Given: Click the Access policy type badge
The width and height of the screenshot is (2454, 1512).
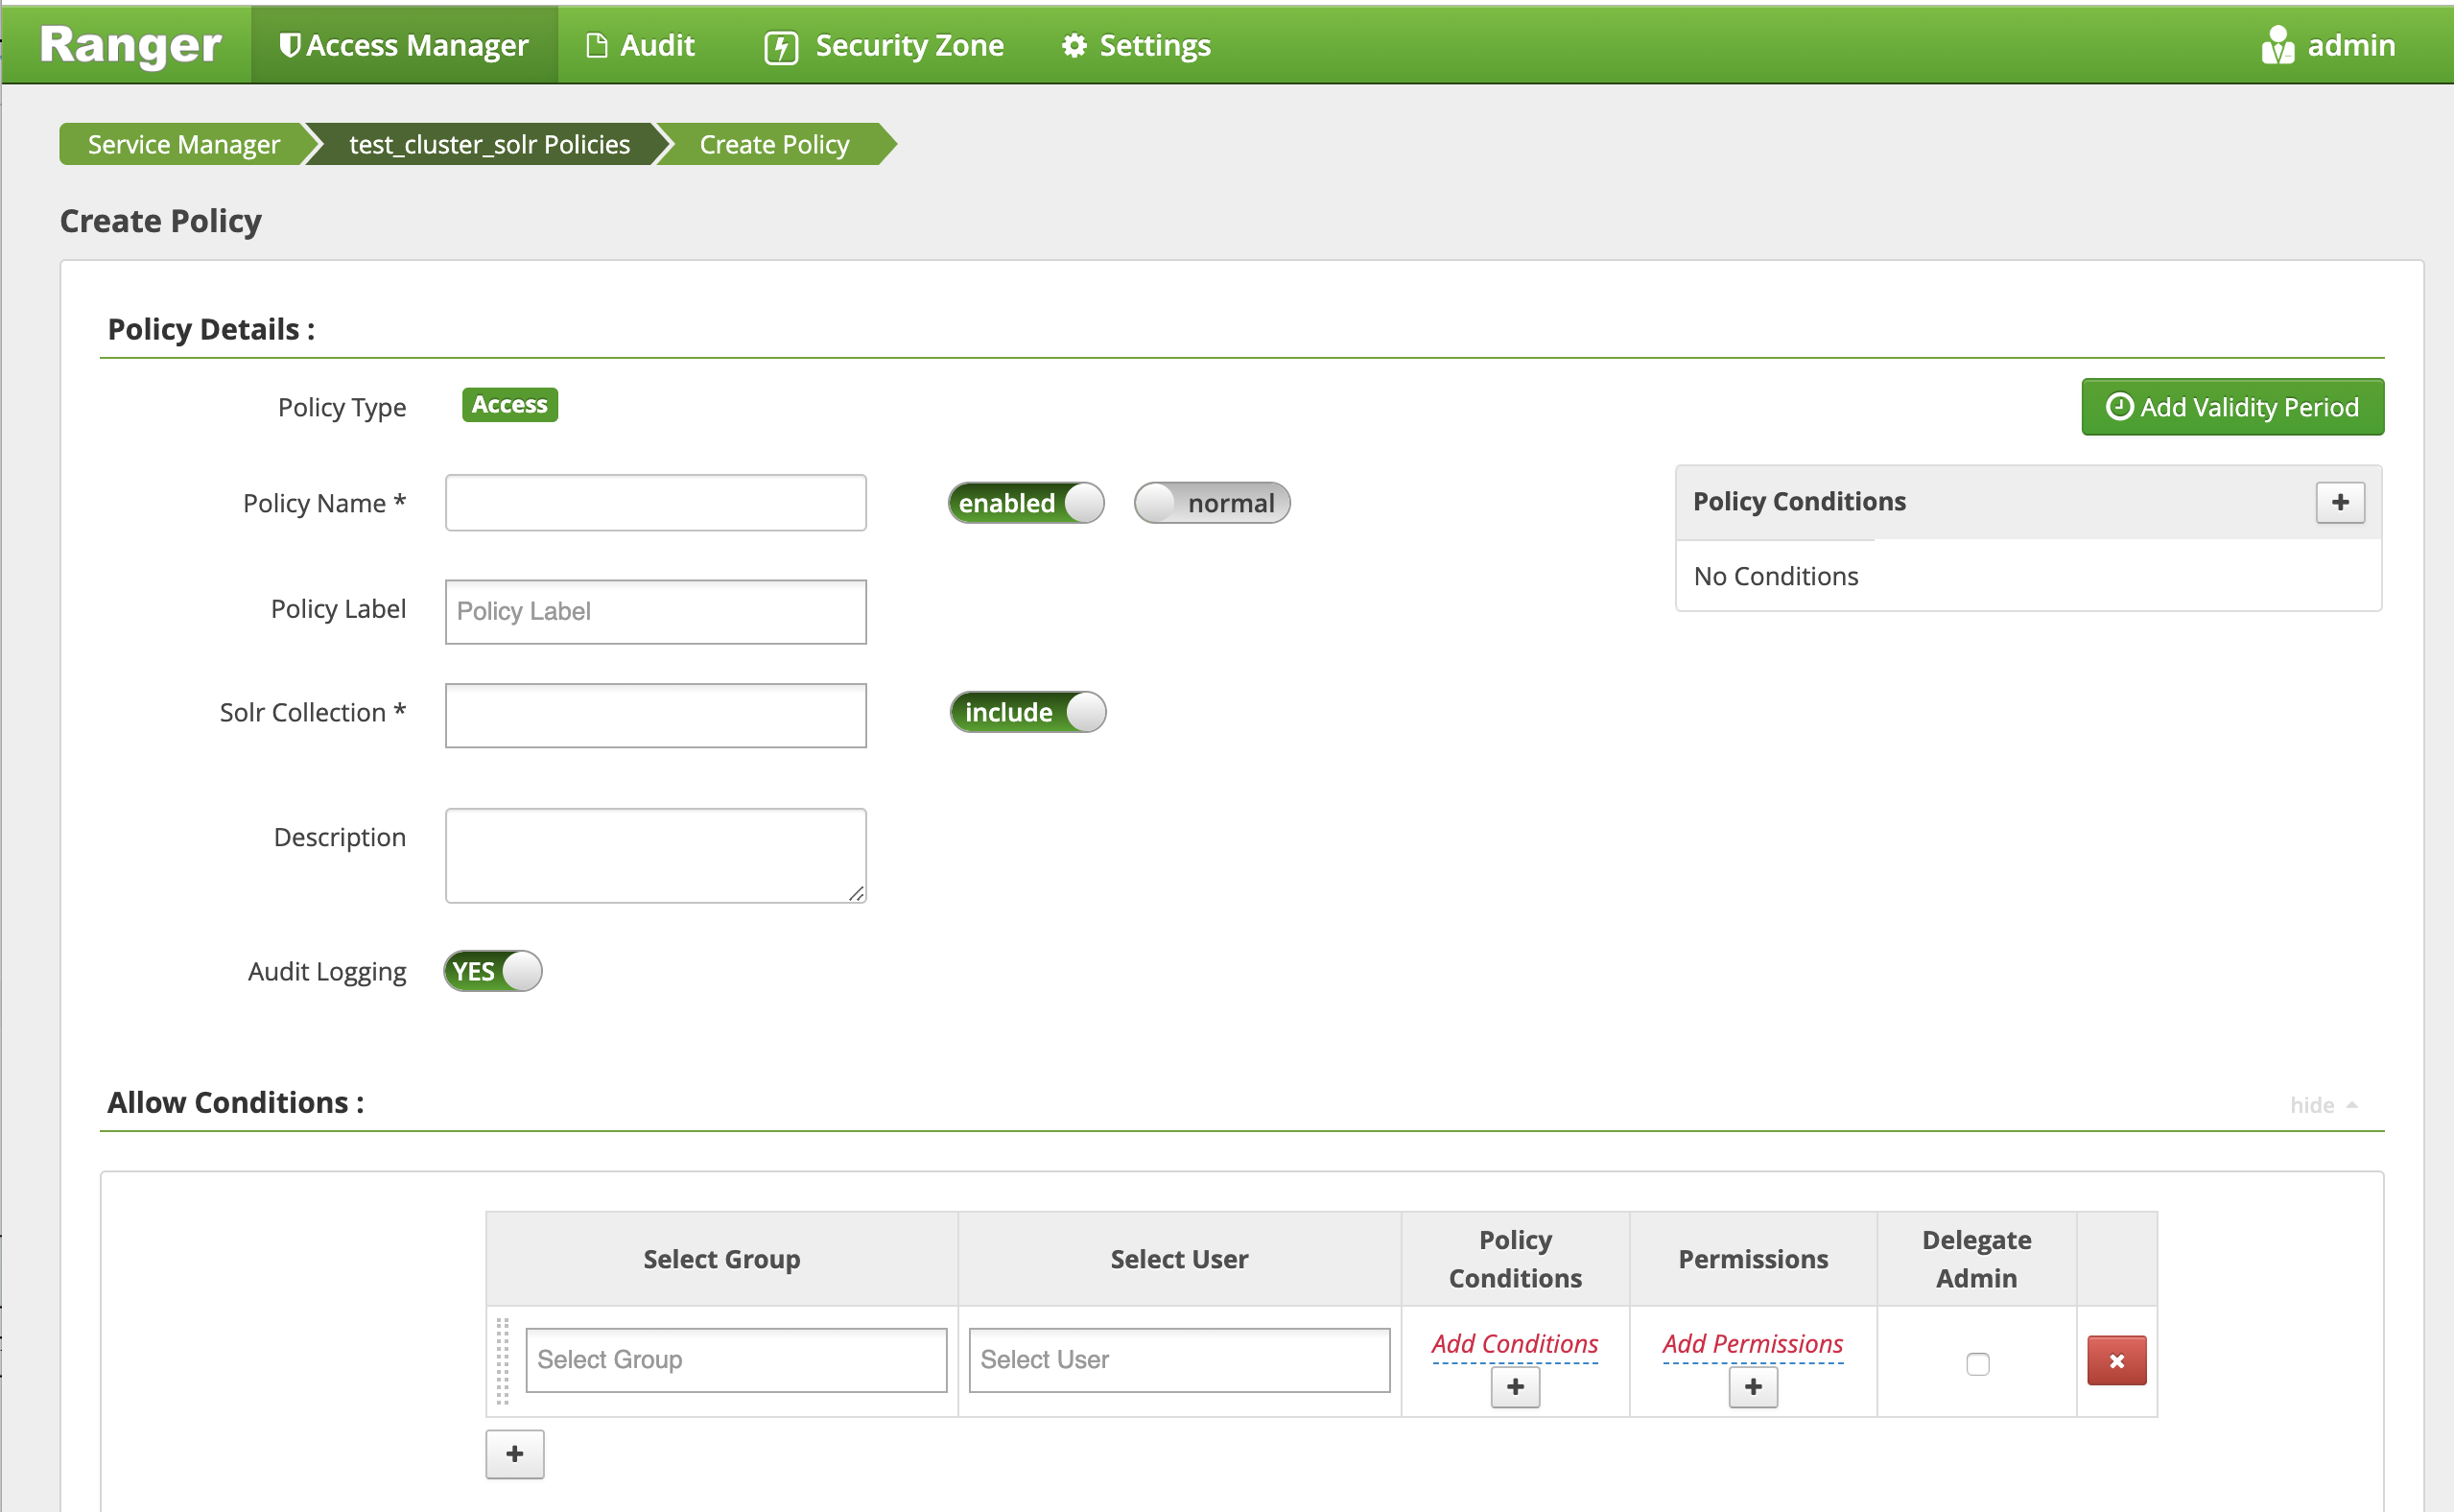Looking at the screenshot, I should point(509,405).
